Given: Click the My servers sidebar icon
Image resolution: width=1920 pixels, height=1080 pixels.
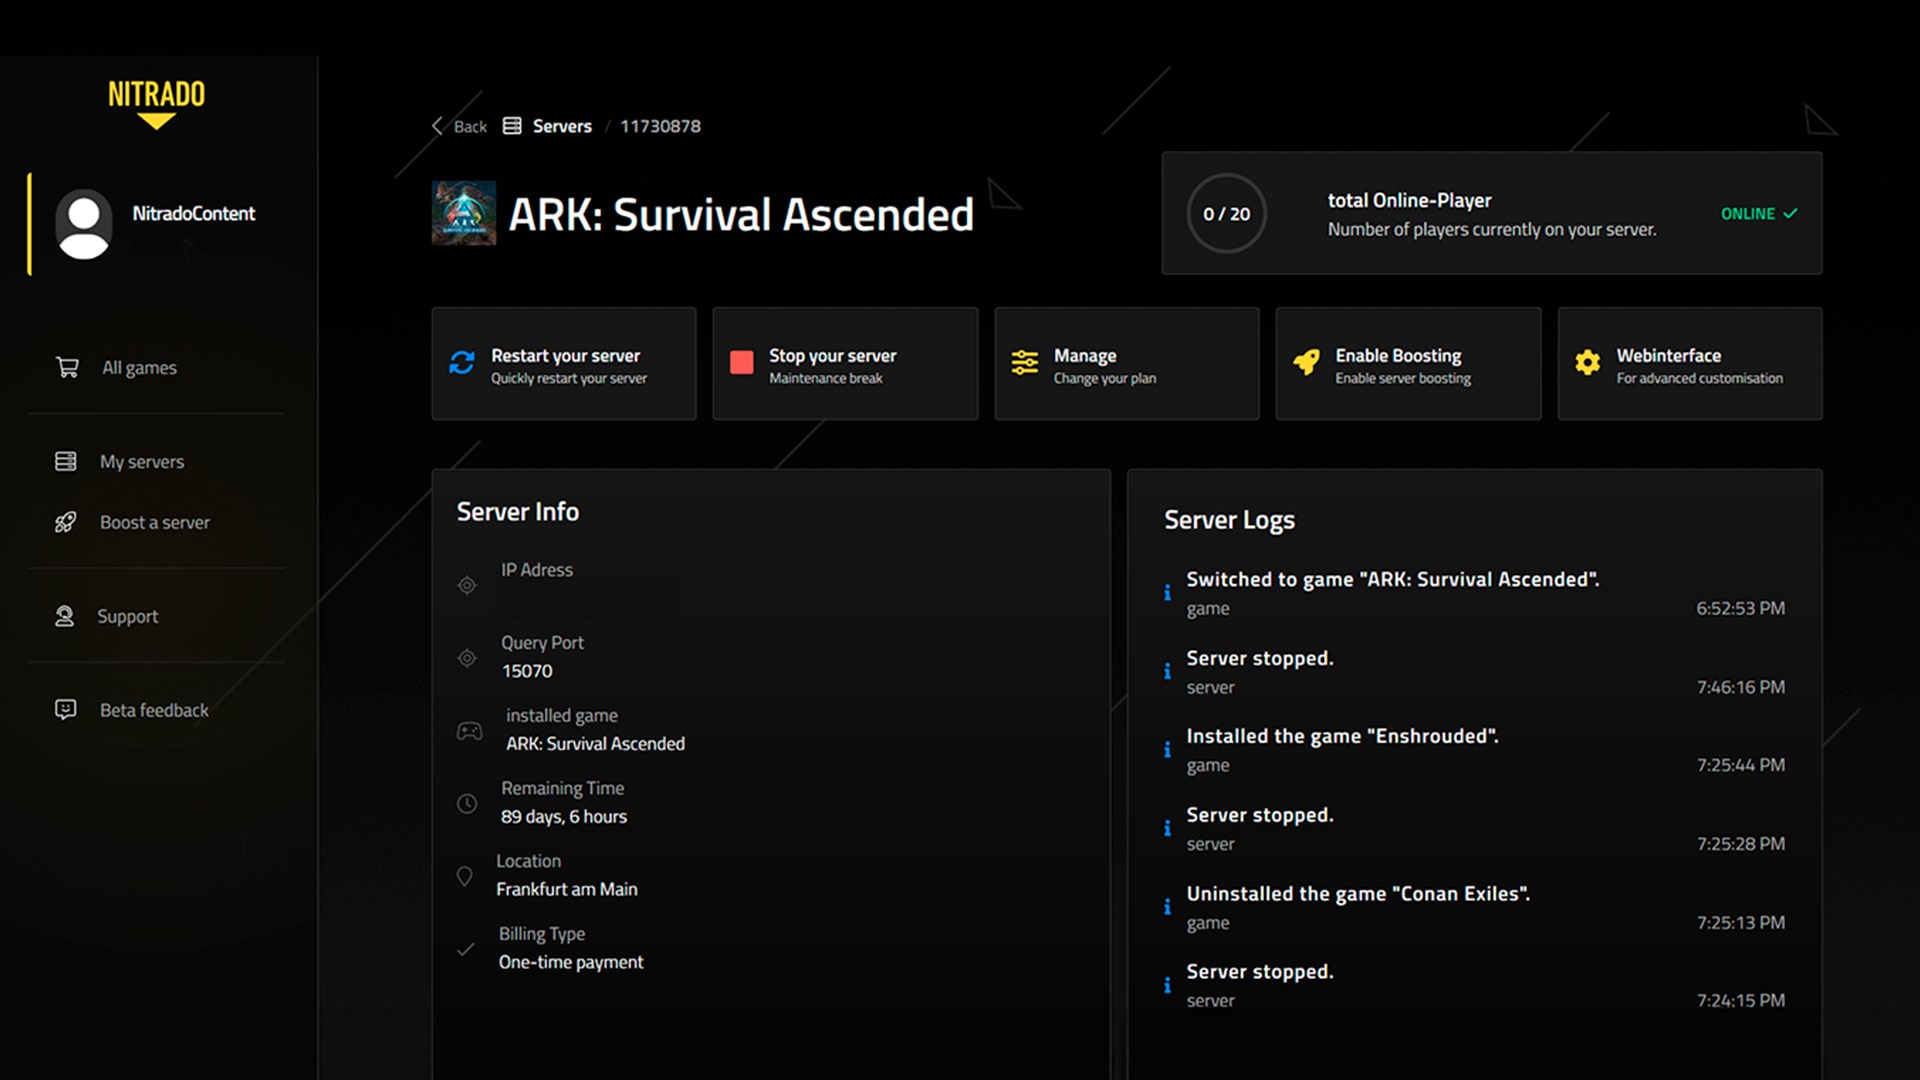Looking at the screenshot, I should [x=66, y=461].
